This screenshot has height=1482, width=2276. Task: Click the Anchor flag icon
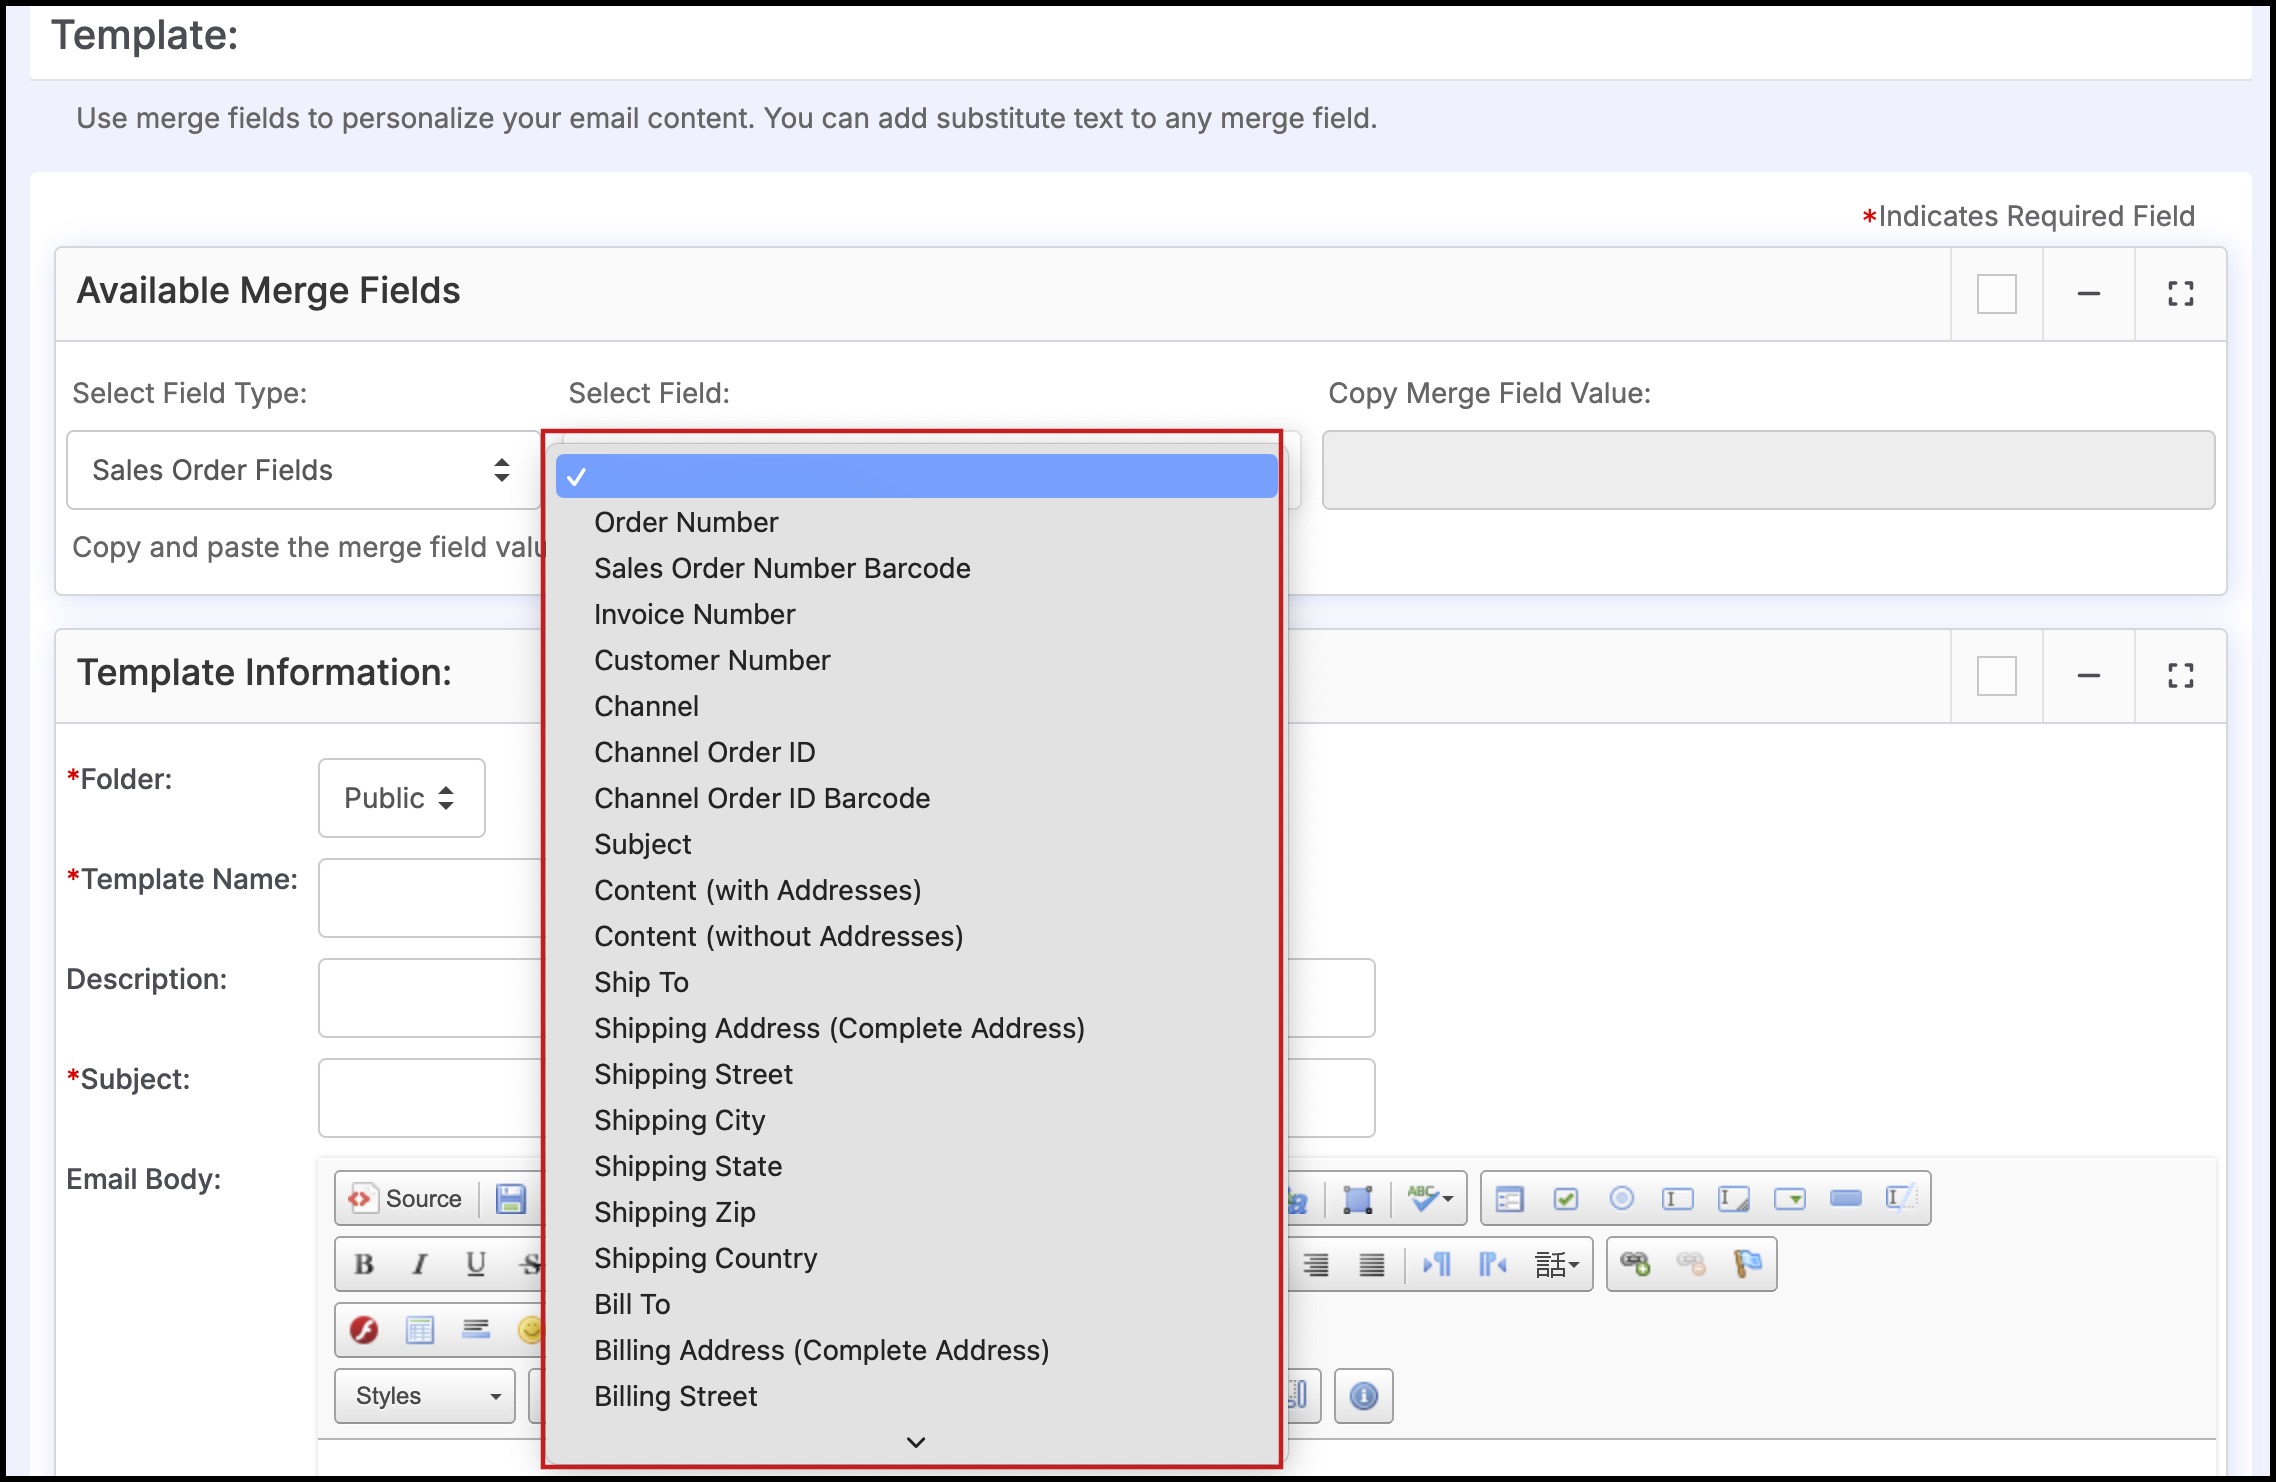1747,1264
